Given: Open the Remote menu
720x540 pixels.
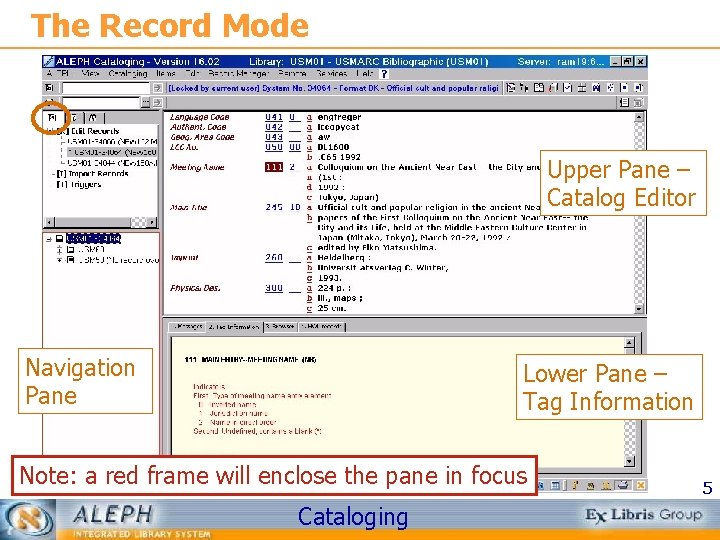Looking at the screenshot, I should pyautogui.click(x=292, y=73).
